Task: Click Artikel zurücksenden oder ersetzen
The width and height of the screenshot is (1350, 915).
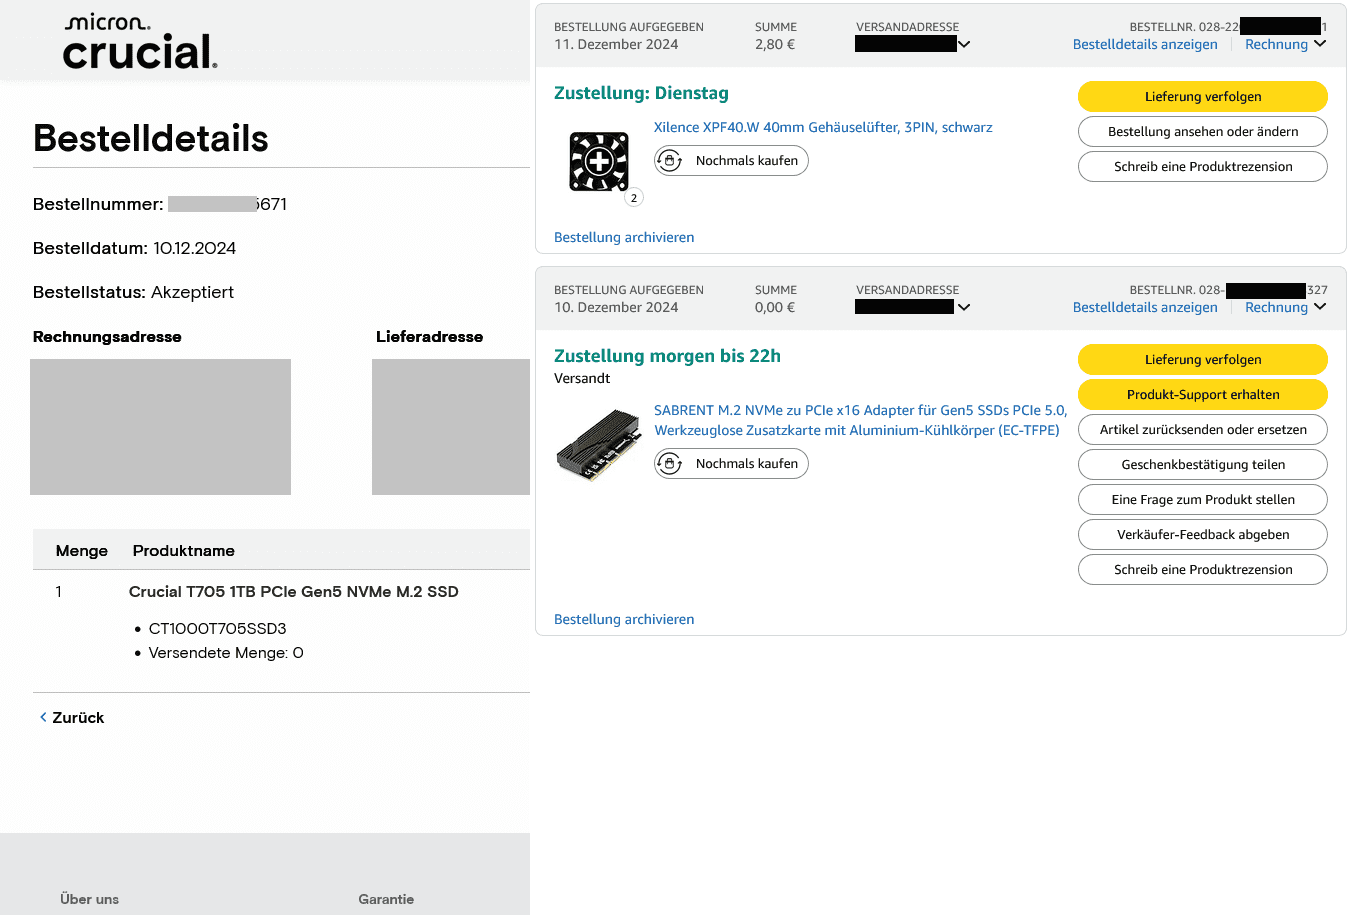Action: point(1202,430)
